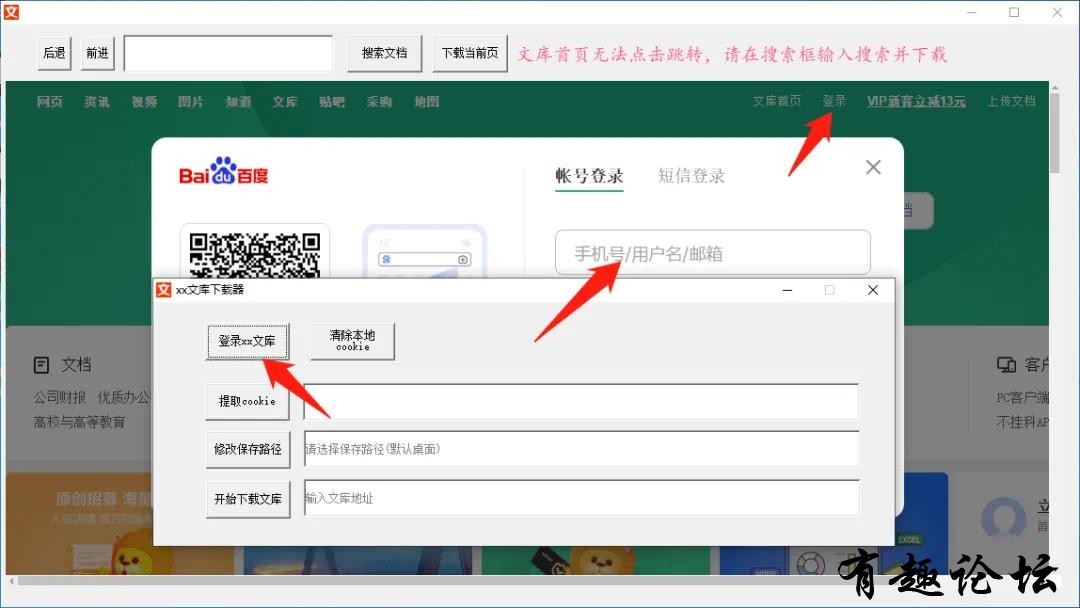Open the 贴吧 navigation item

coord(332,102)
